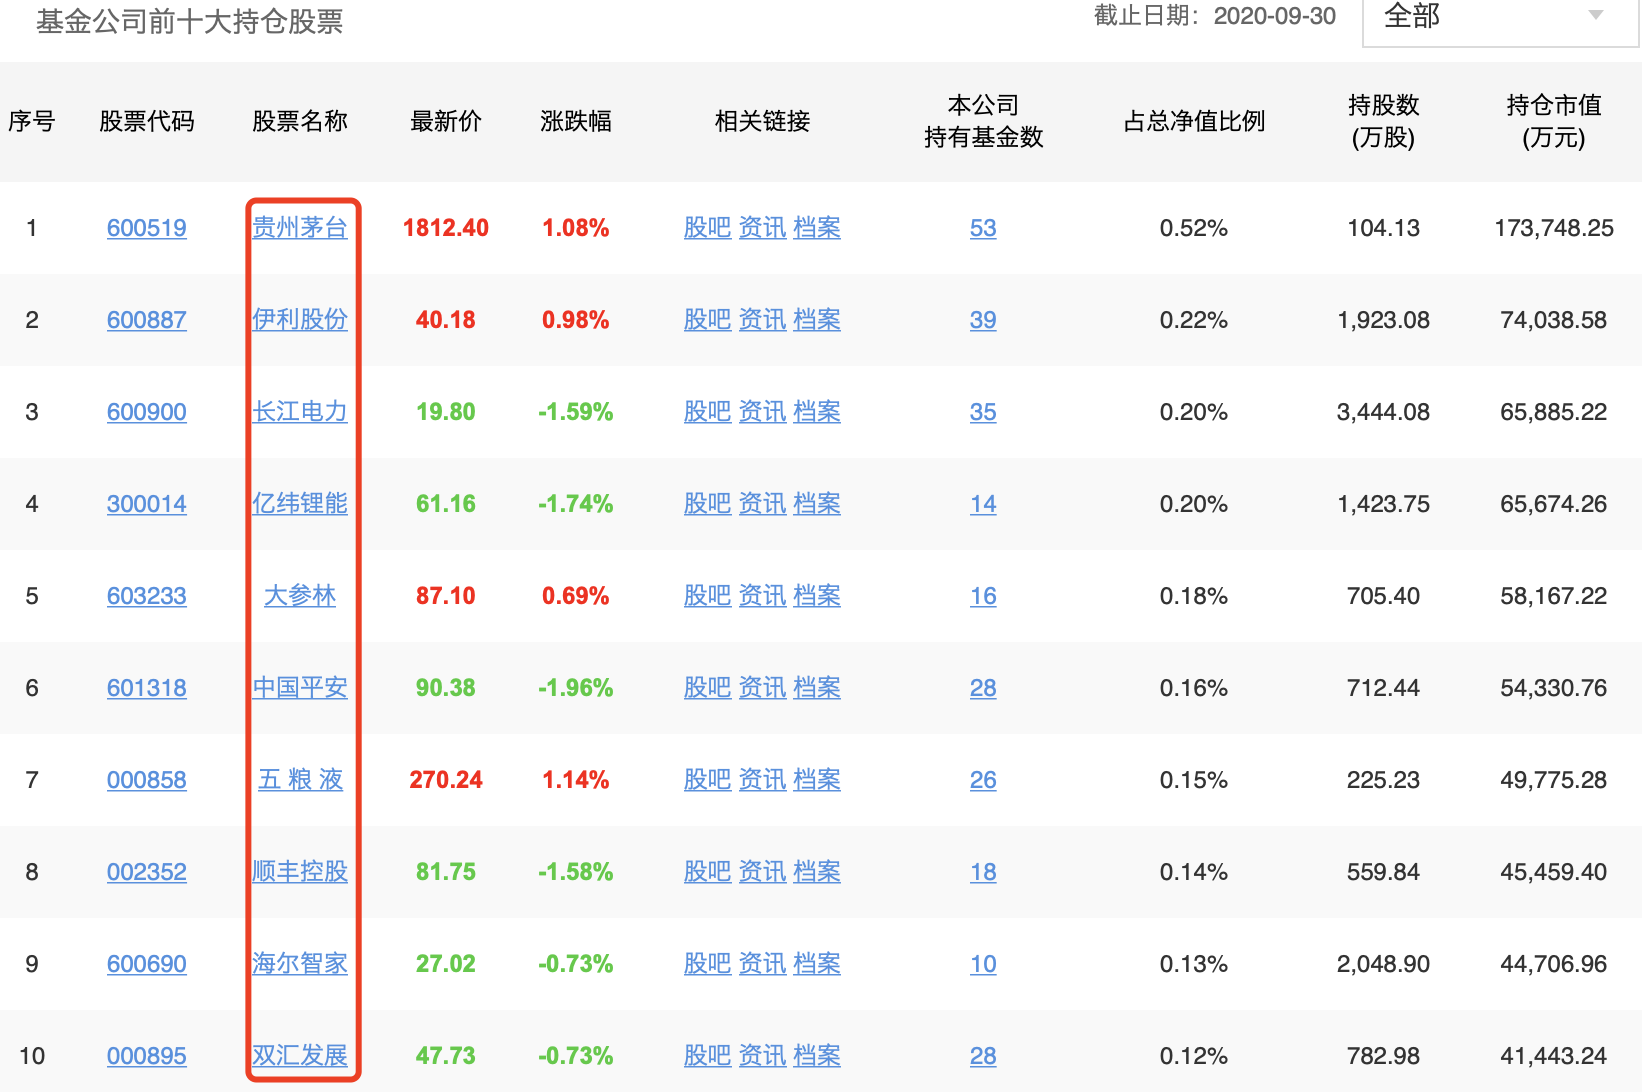
Task: Click fund count 10 for 海尔智家
Action: (x=983, y=964)
